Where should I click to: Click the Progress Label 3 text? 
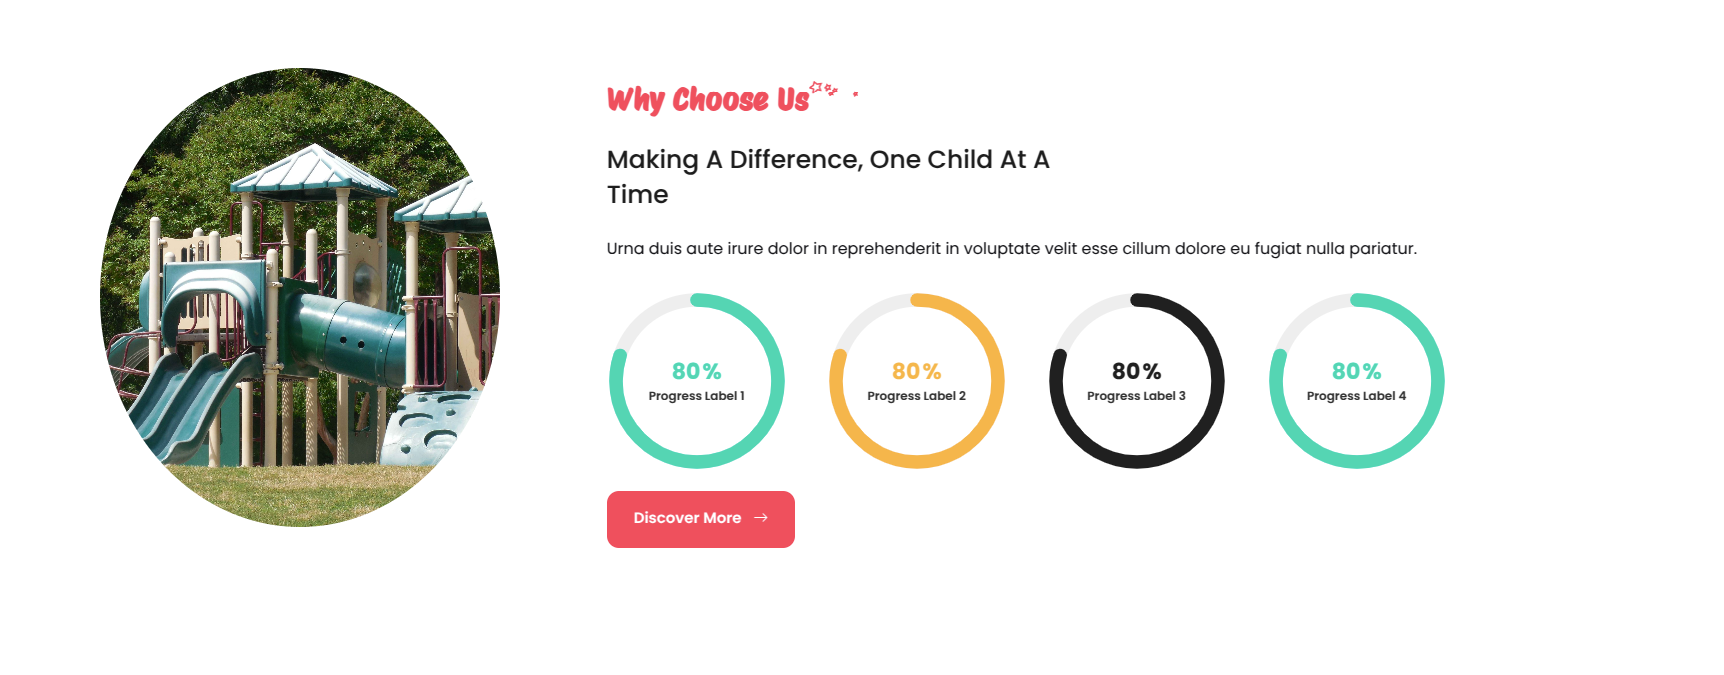coord(1137,396)
